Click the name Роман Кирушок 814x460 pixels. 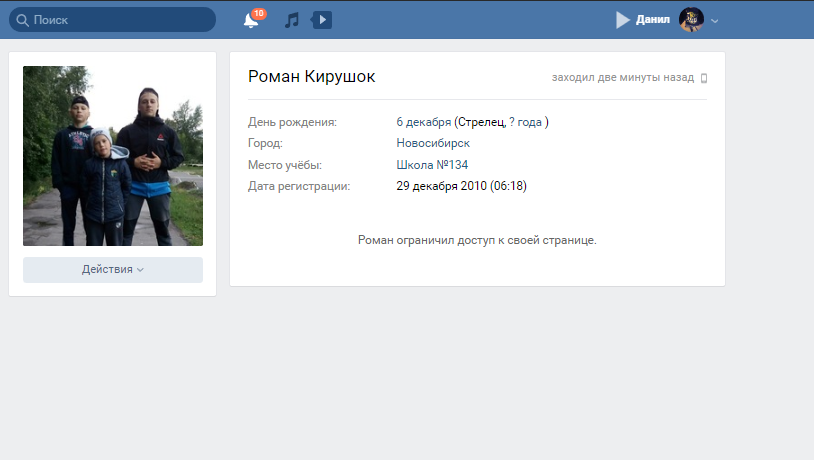click(x=311, y=76)
